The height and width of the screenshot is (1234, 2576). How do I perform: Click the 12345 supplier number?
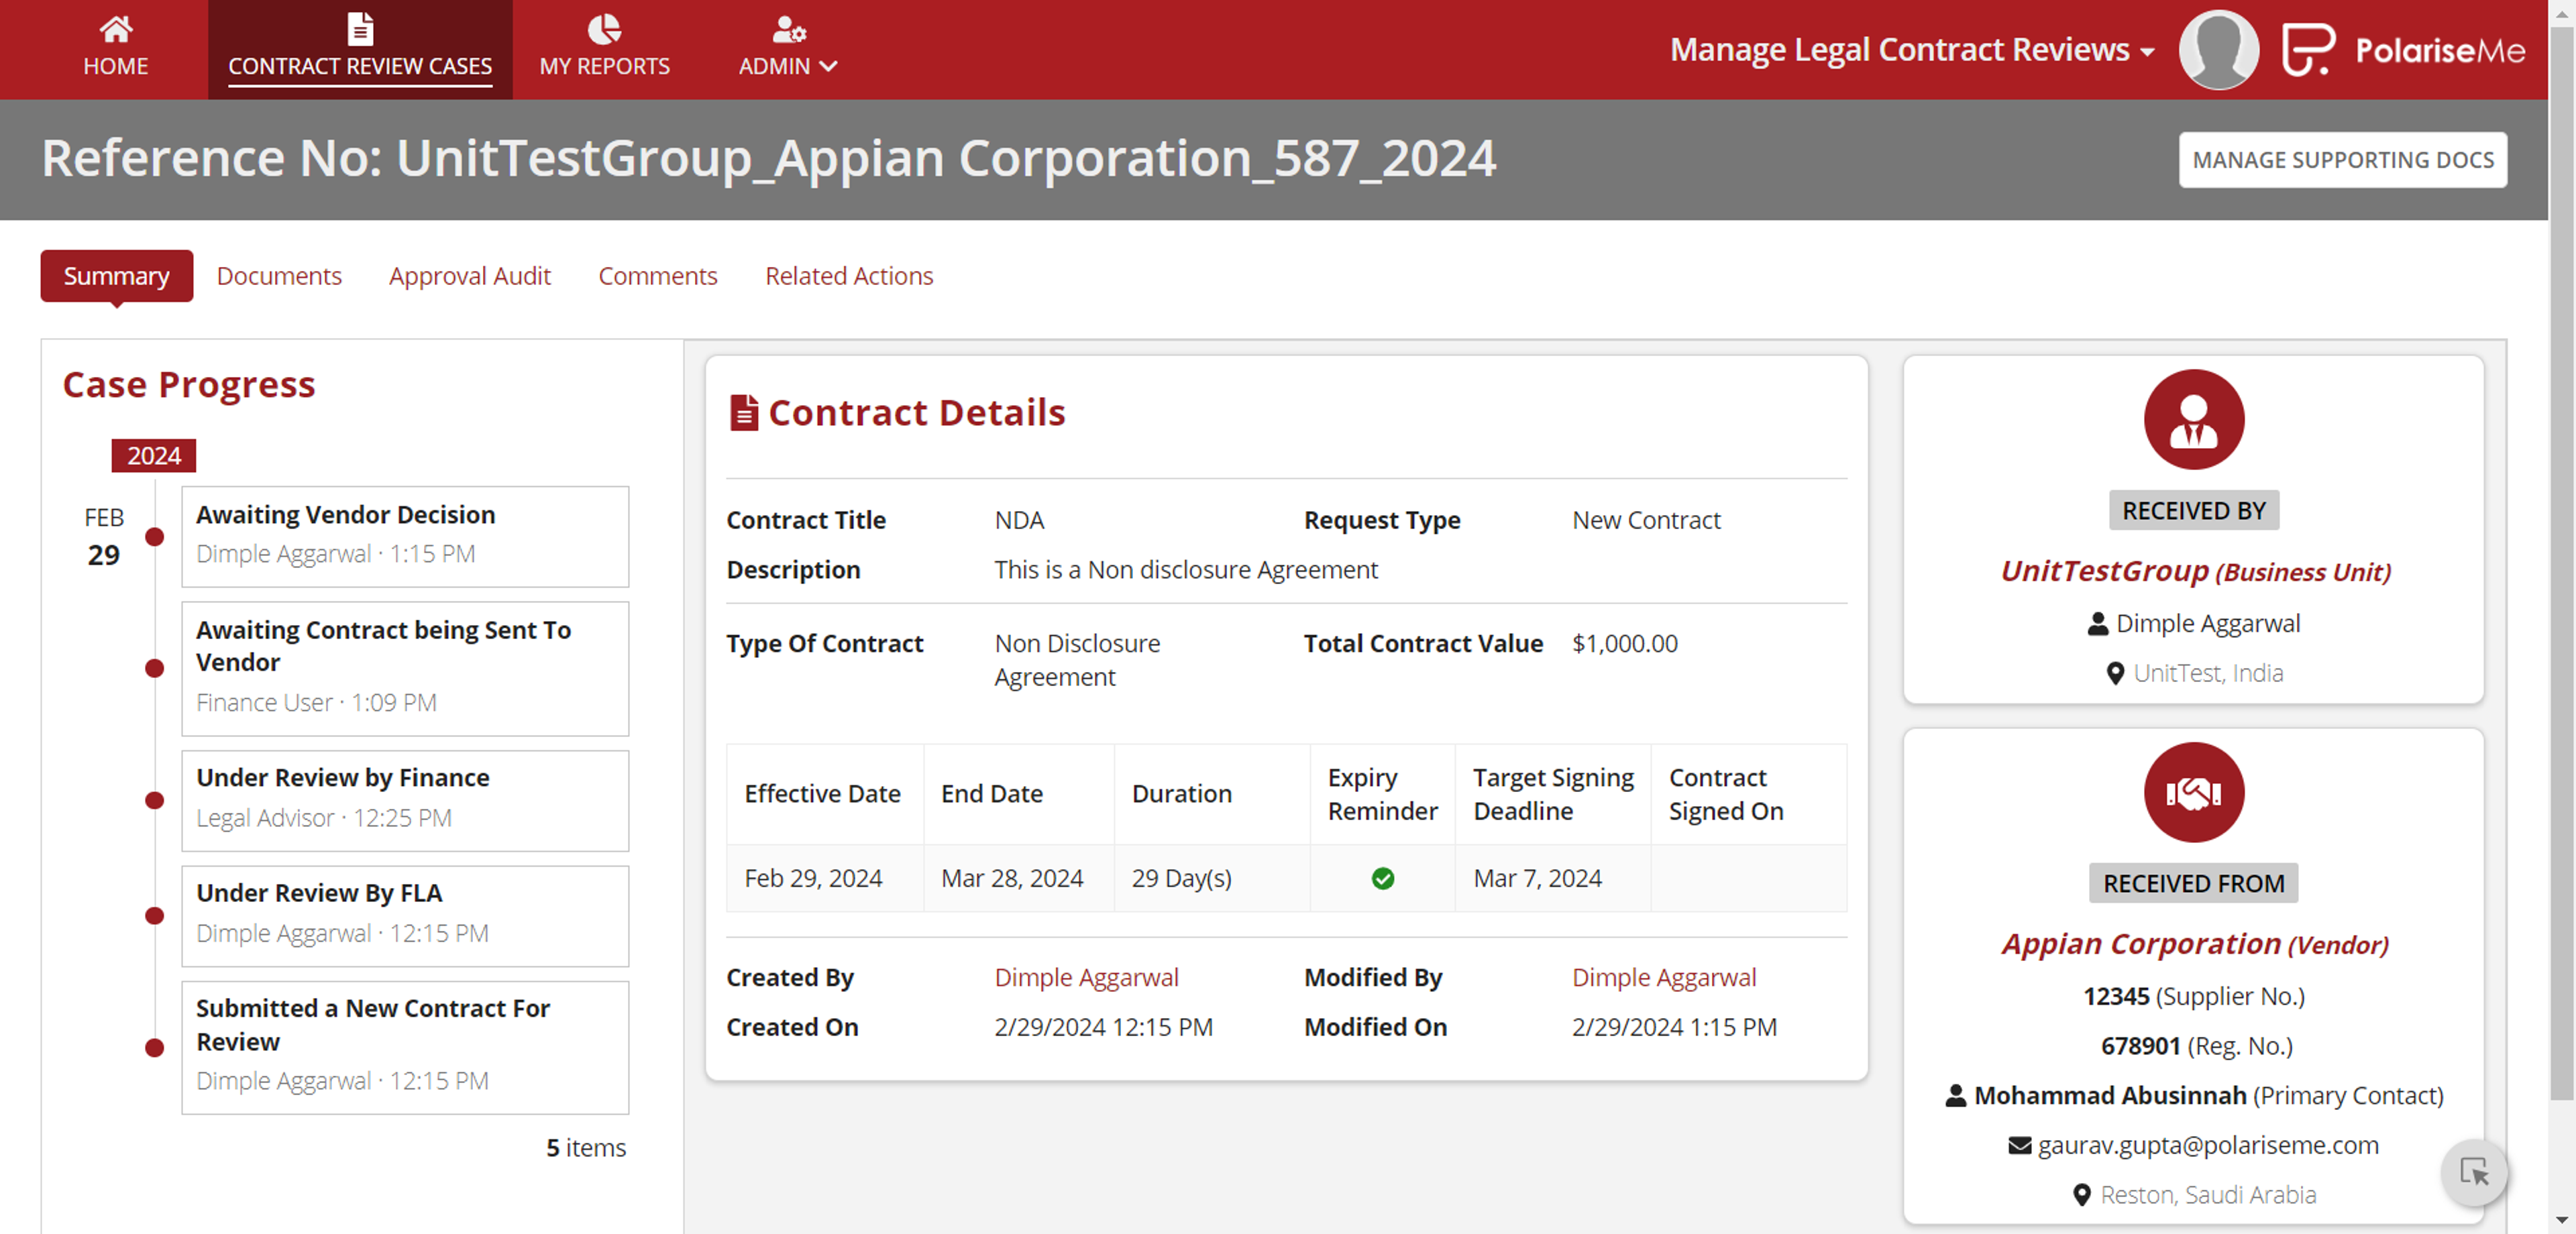(x=2115, y=996)
